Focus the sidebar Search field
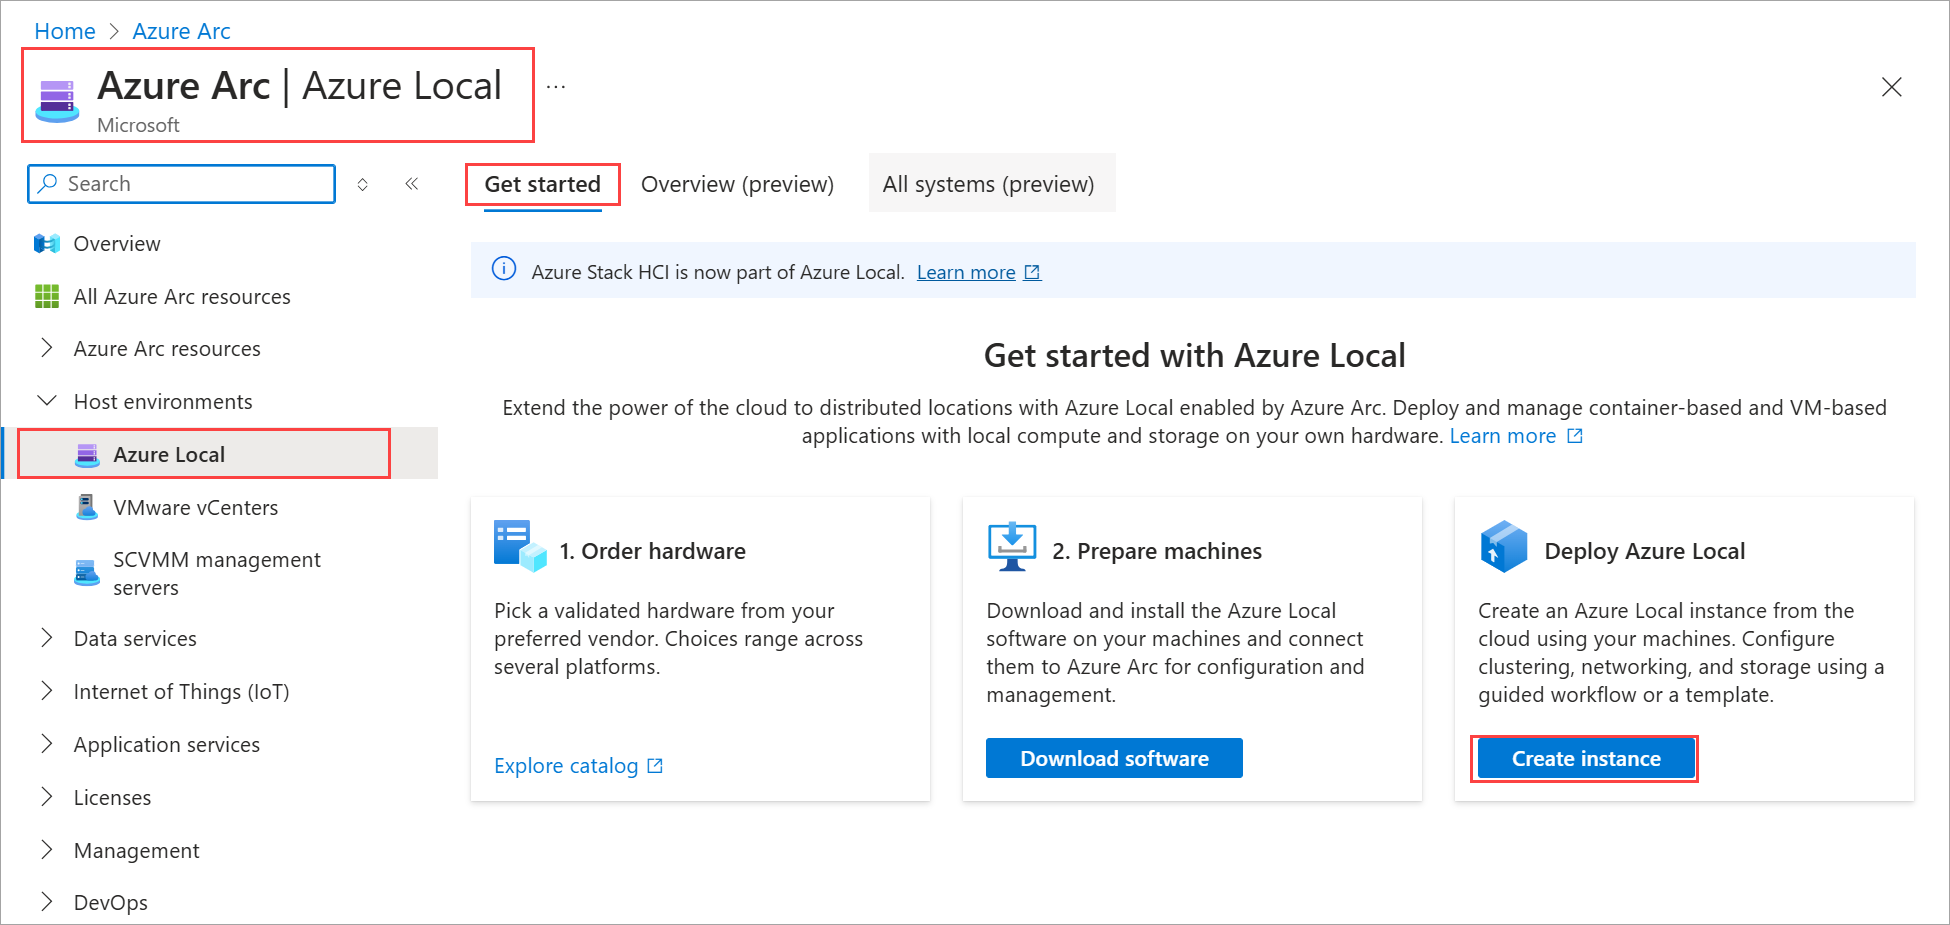 [x=190, y=184]
